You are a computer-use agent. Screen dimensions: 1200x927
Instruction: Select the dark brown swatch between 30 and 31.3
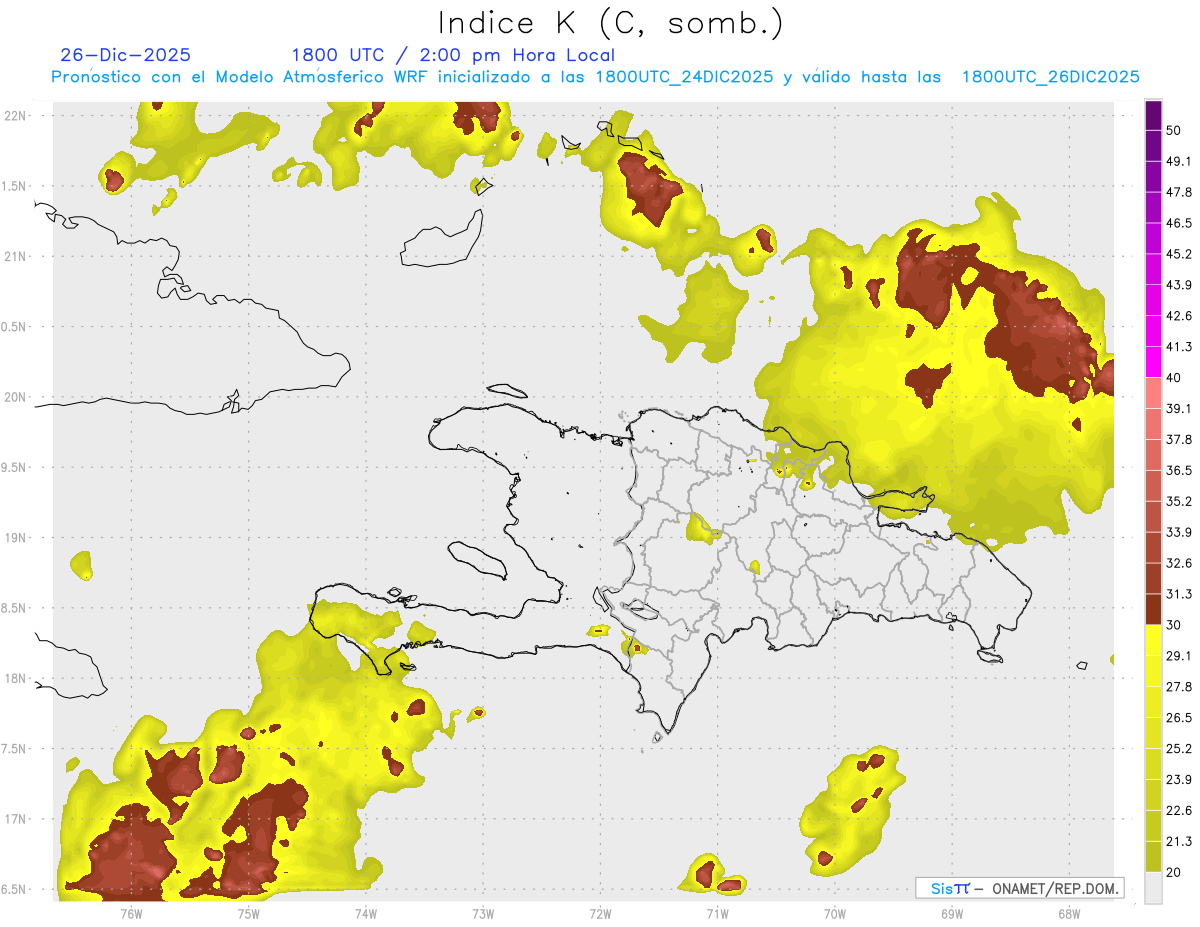pyautogui.click(x=1153, y=609)
